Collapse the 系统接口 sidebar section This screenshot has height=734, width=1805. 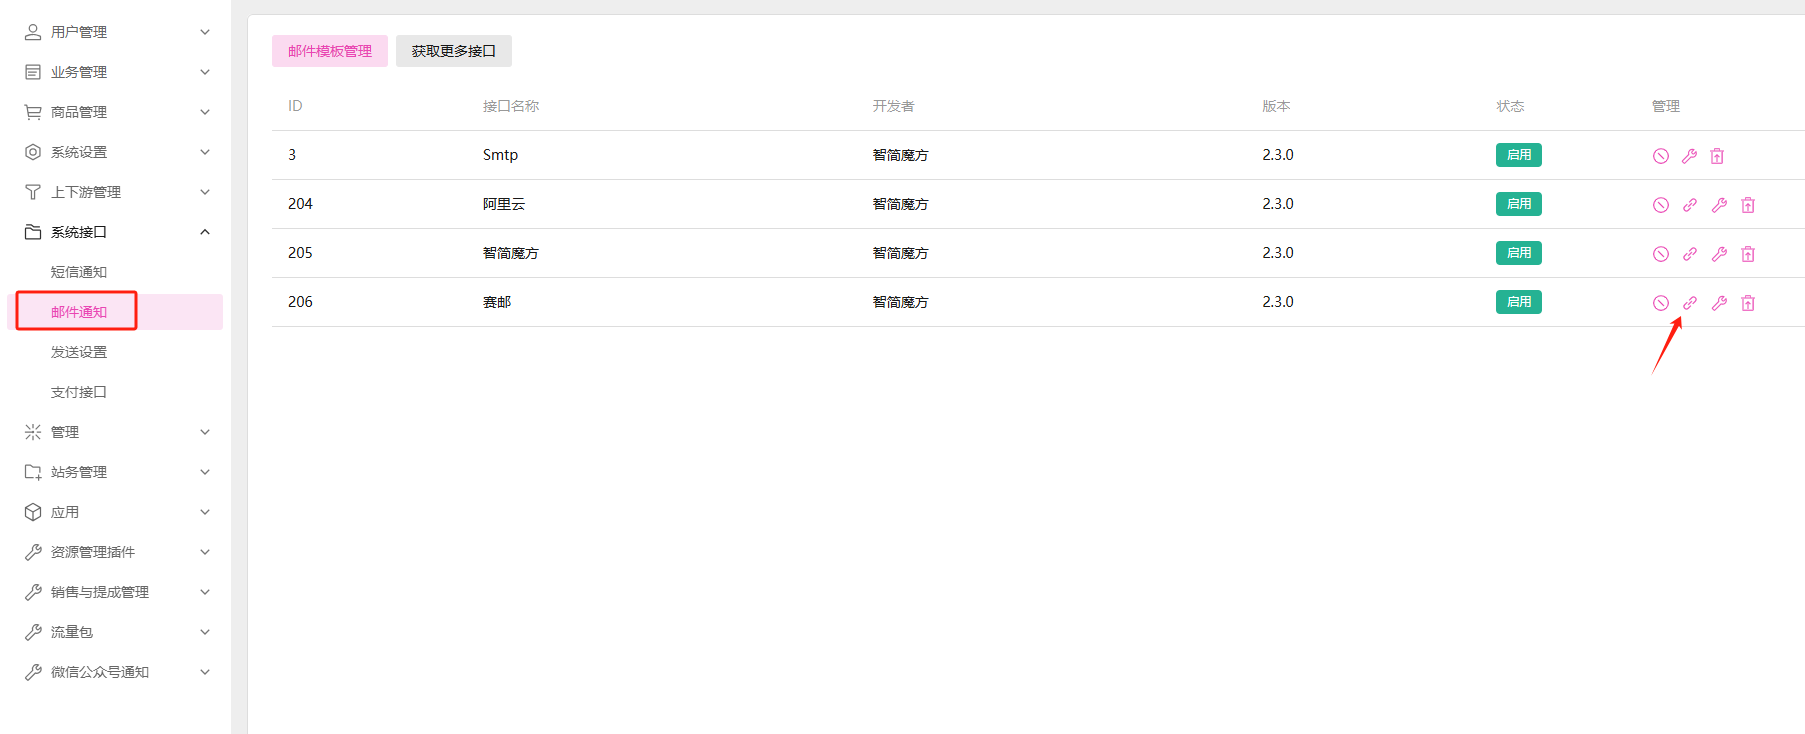tap(117, 232)
